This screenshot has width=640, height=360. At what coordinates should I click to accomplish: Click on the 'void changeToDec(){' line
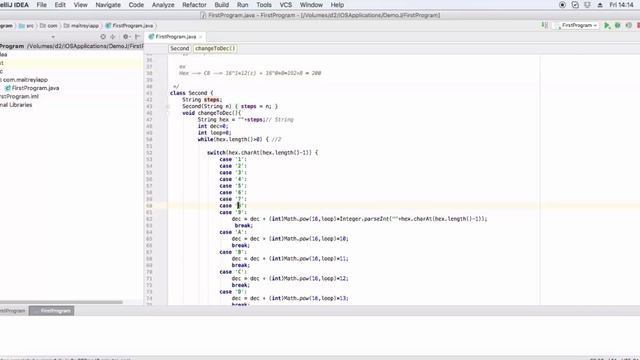(x=212, y=113)
